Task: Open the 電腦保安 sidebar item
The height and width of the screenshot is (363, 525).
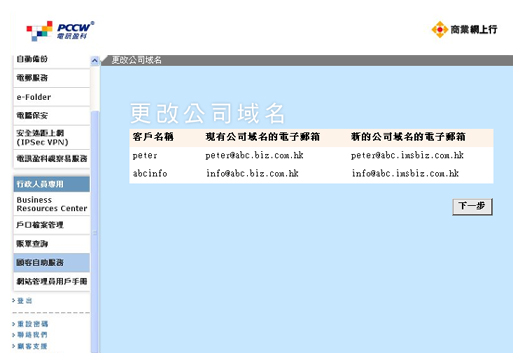Action: [52, 116]
